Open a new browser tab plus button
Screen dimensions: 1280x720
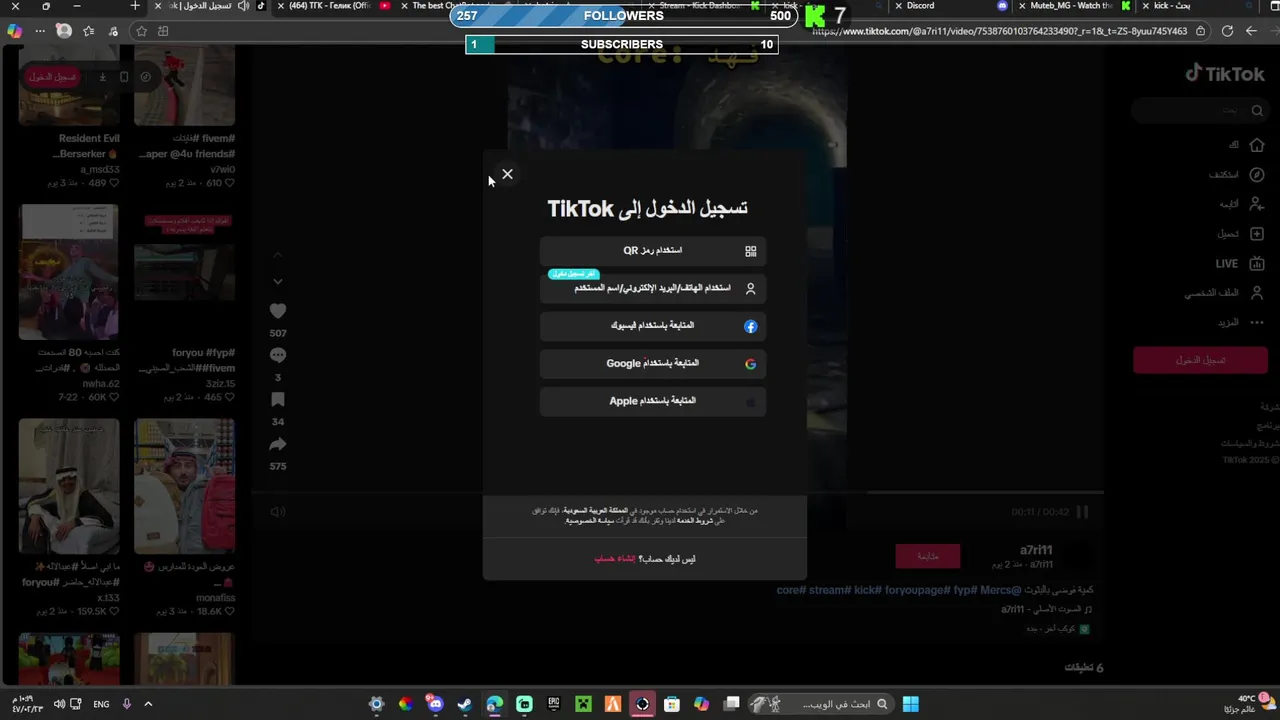point(135,6)
